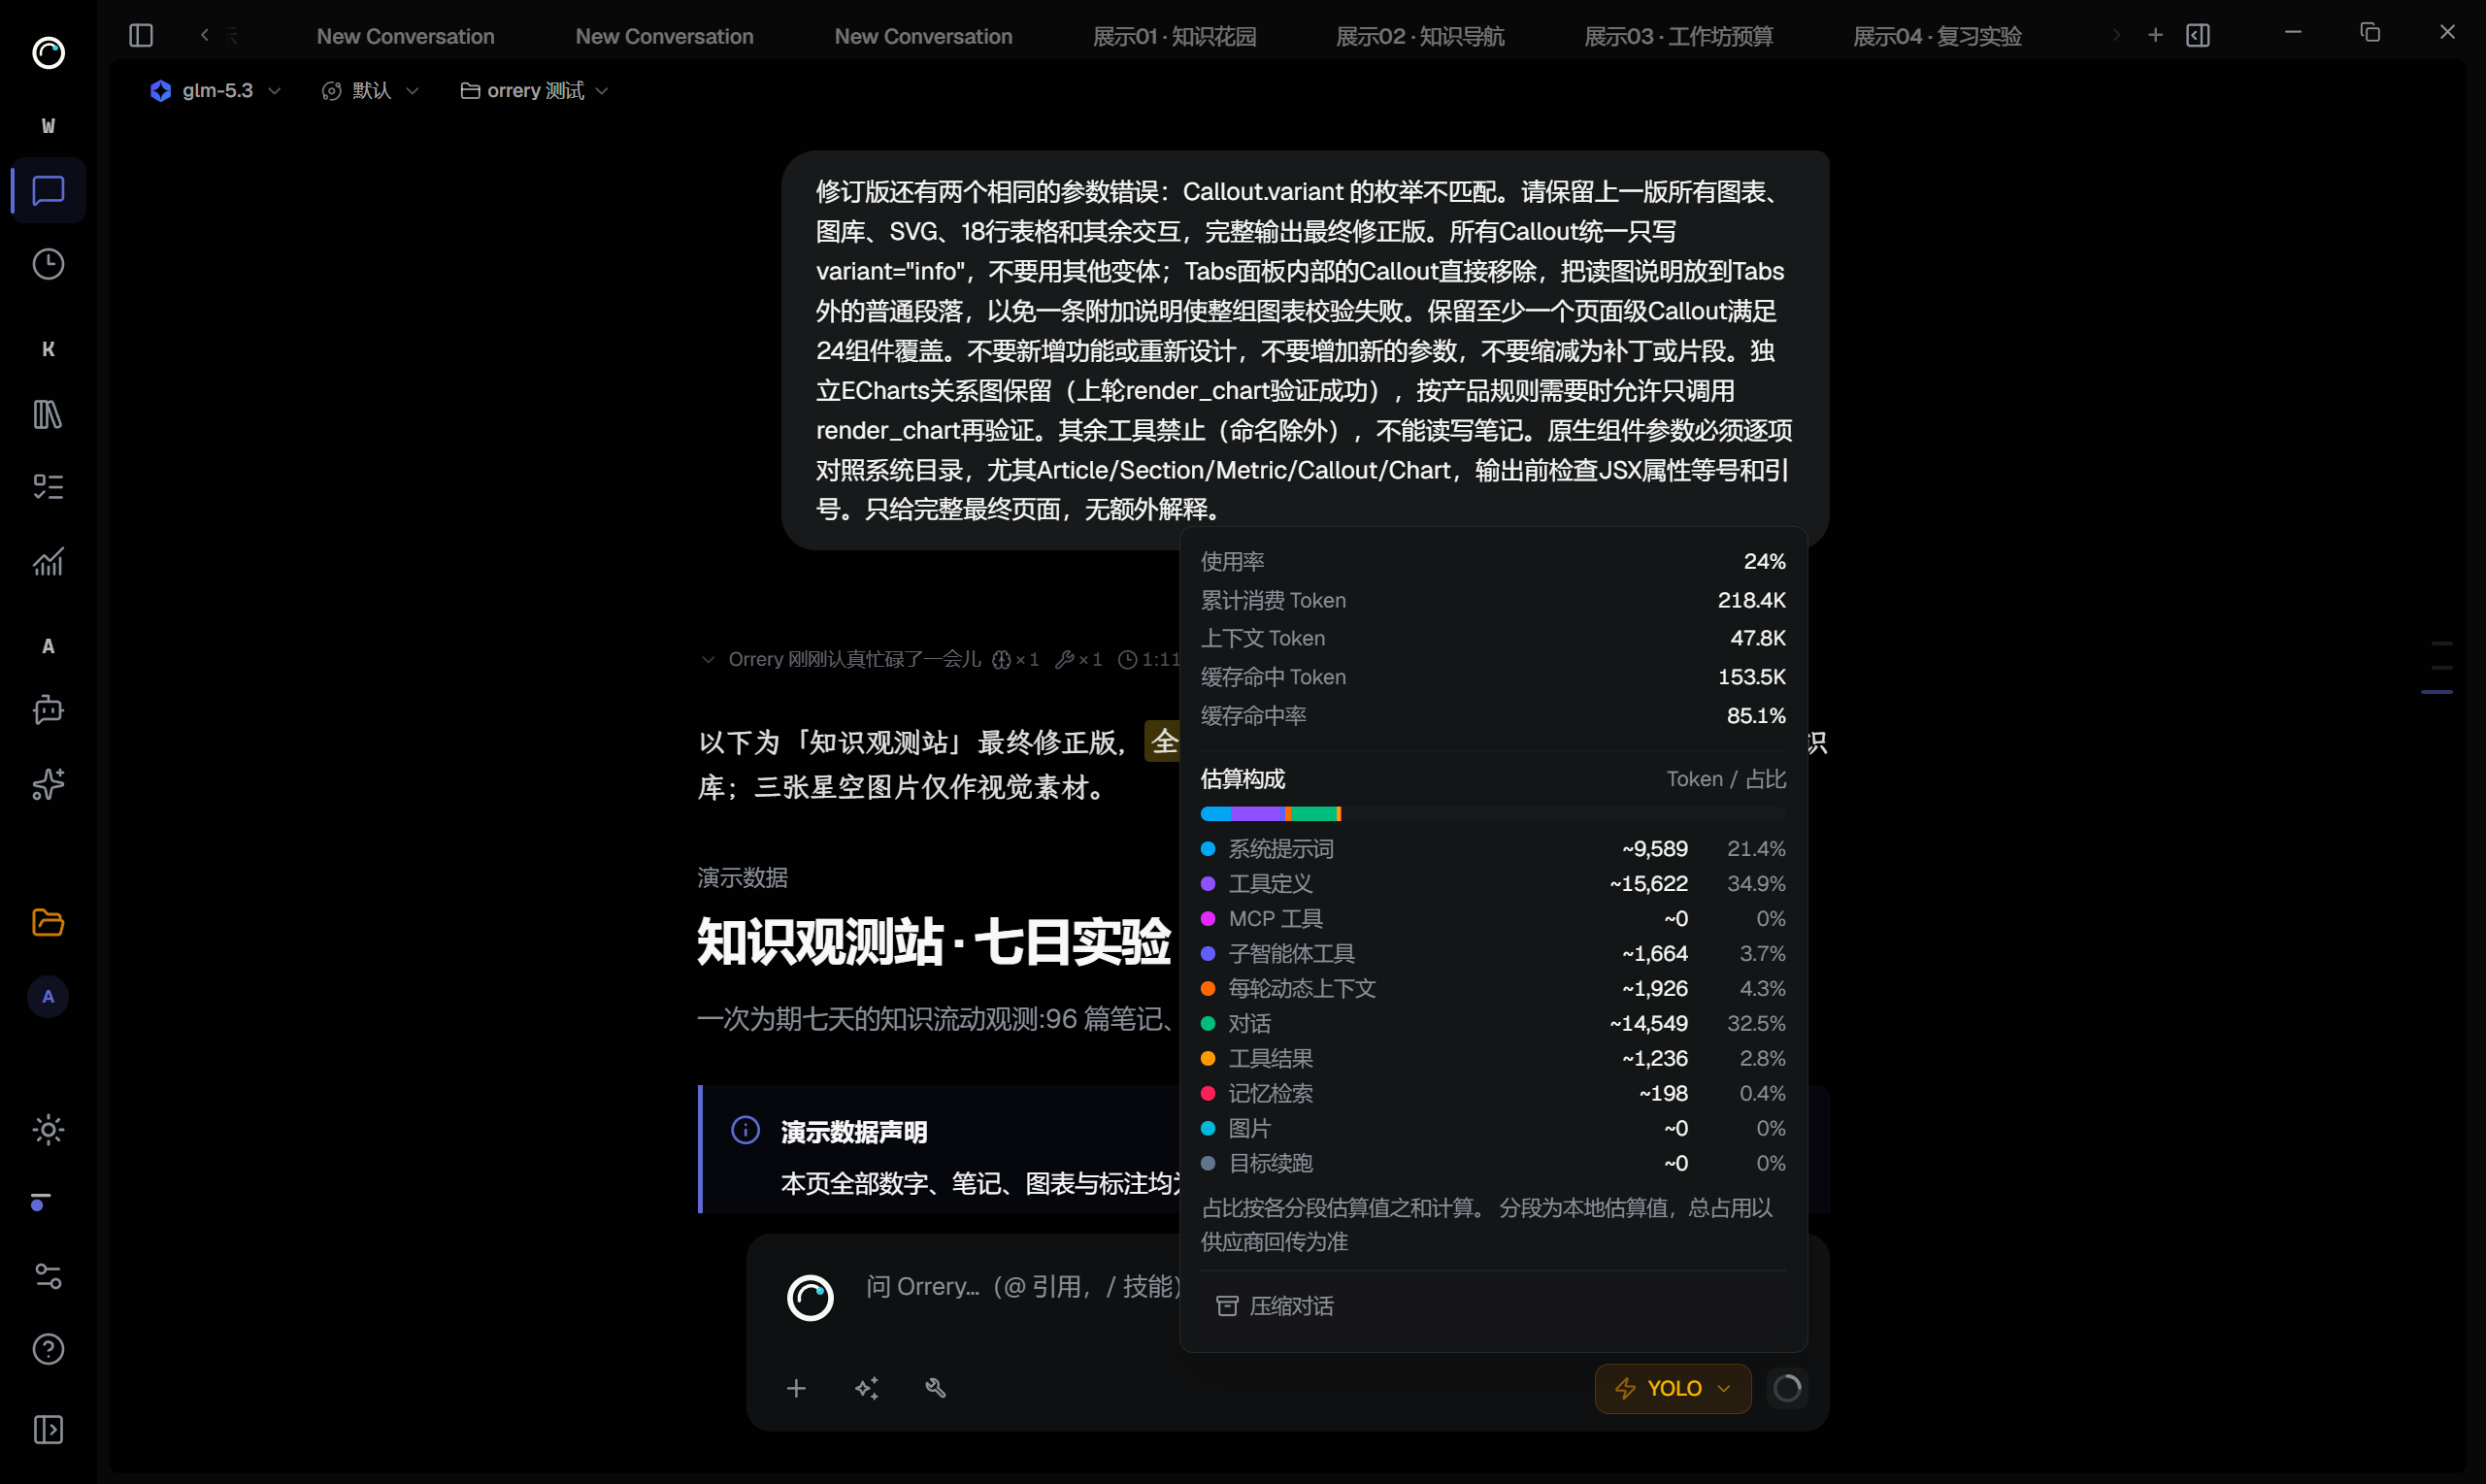The height and width of the screenshot is (1484, 2486).
Task: Toggle the right side panel icon
Action: point(2198,36)
